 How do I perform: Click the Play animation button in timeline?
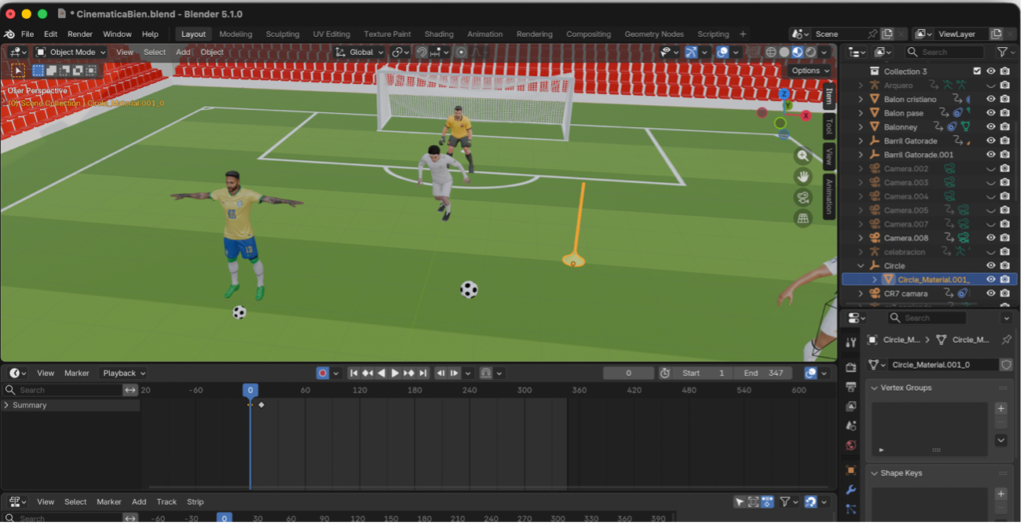click(x=395, y=374)
